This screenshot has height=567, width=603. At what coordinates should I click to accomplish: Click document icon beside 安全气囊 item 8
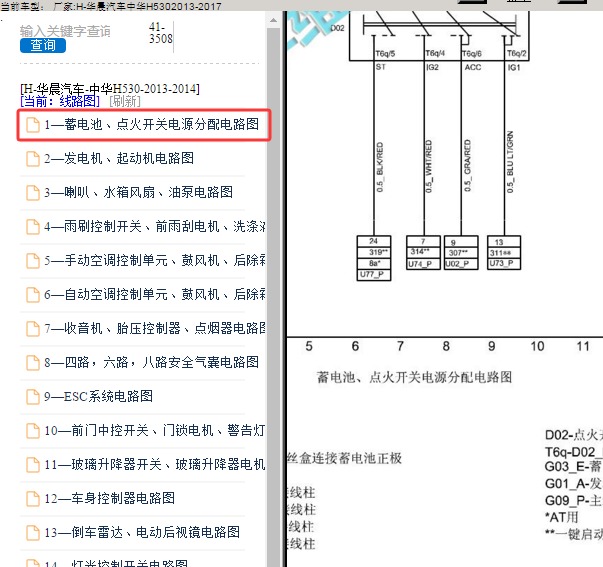(33, 362)
